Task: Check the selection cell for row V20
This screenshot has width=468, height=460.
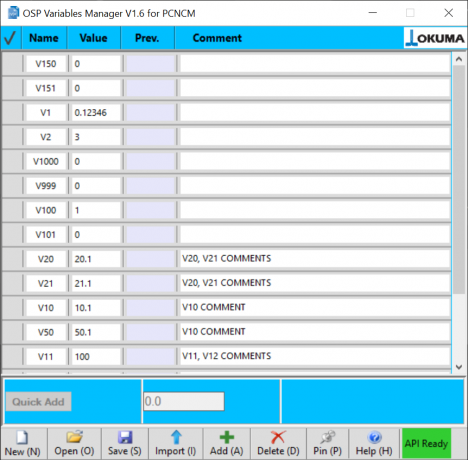Action: point(13,259)
